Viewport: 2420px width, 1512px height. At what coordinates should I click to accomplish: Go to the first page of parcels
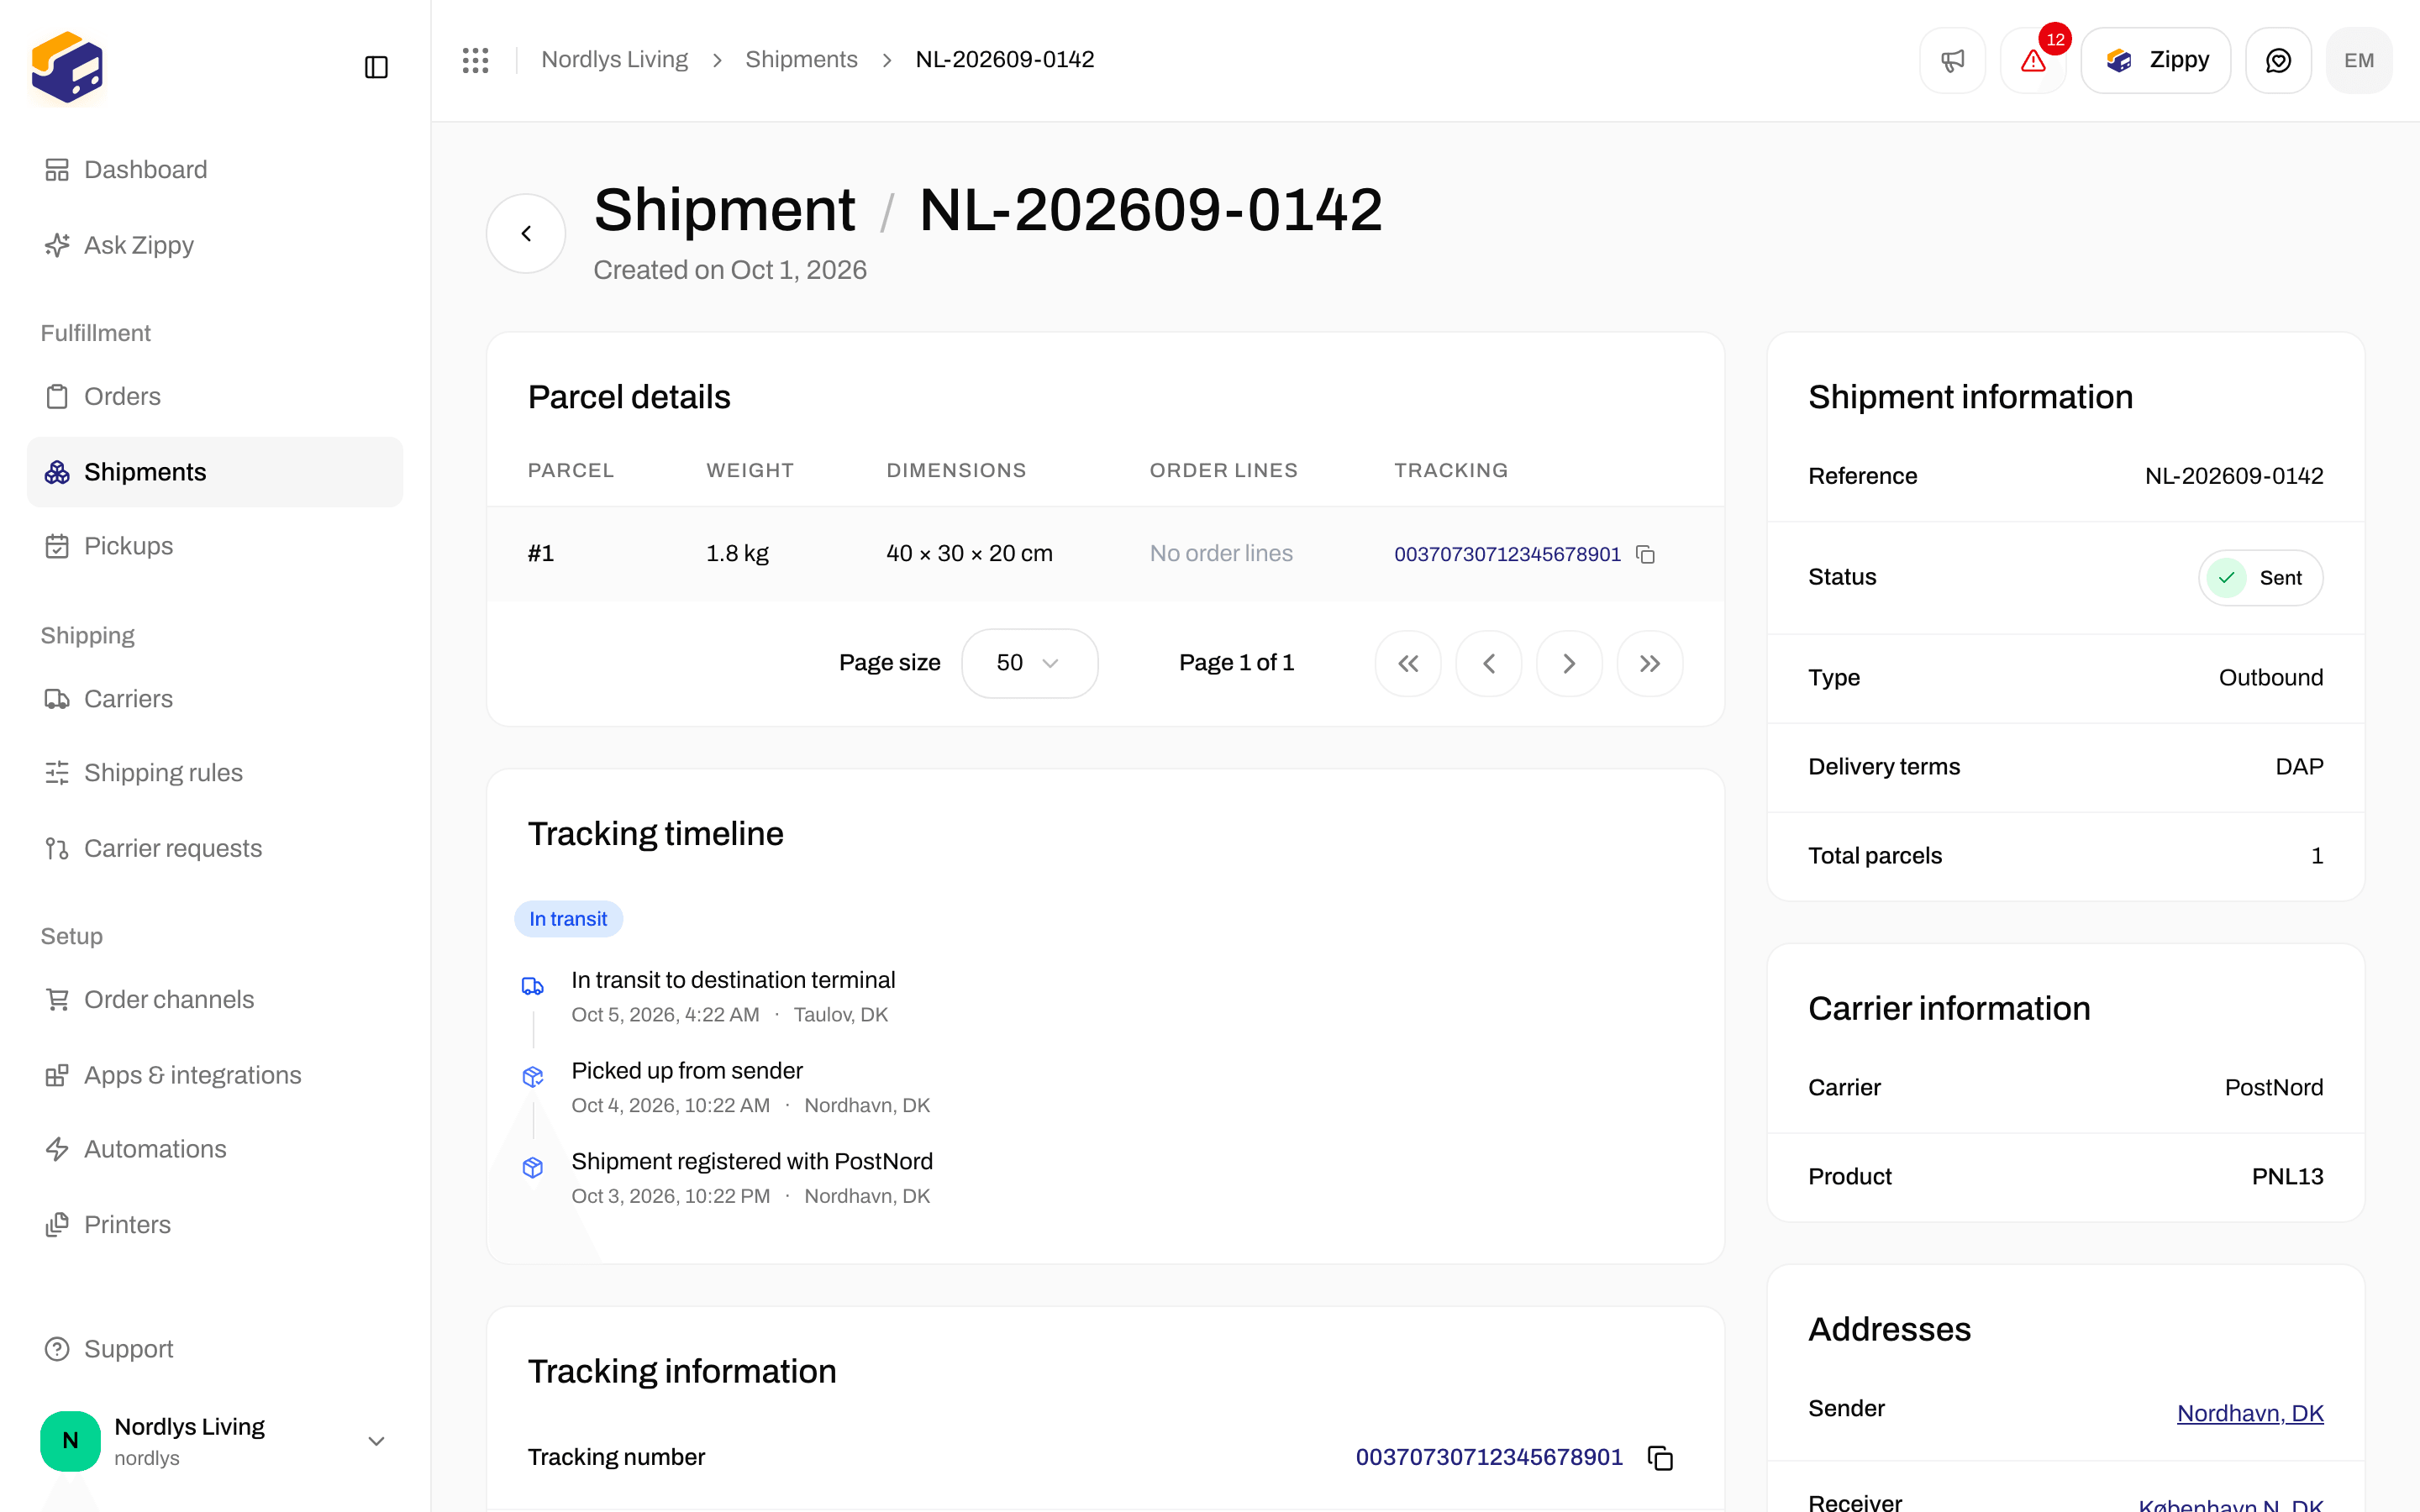click(1408, 663)
